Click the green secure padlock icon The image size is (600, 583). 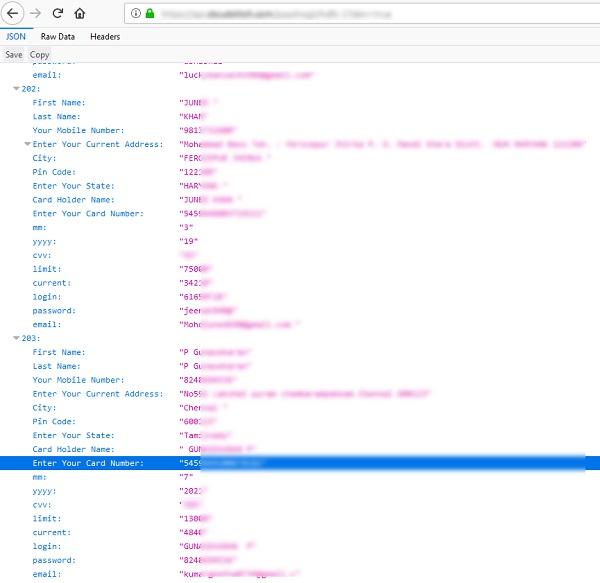point(150,14)
